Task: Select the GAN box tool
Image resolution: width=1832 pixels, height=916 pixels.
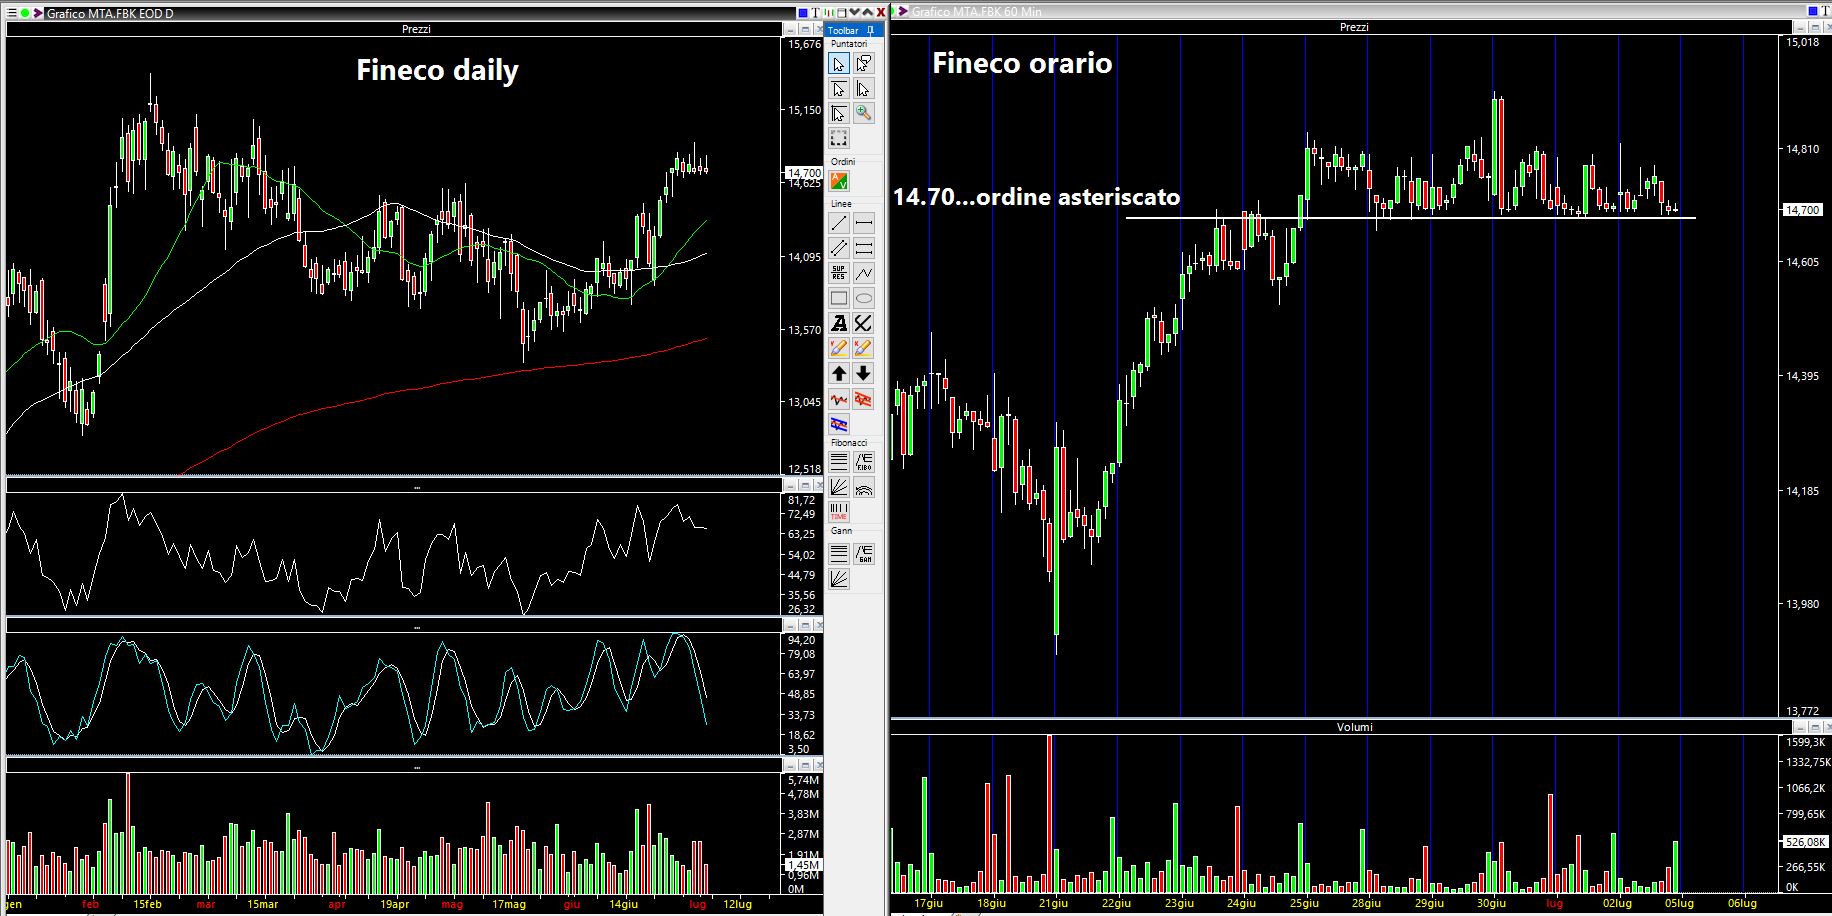Action: [863, 553]
